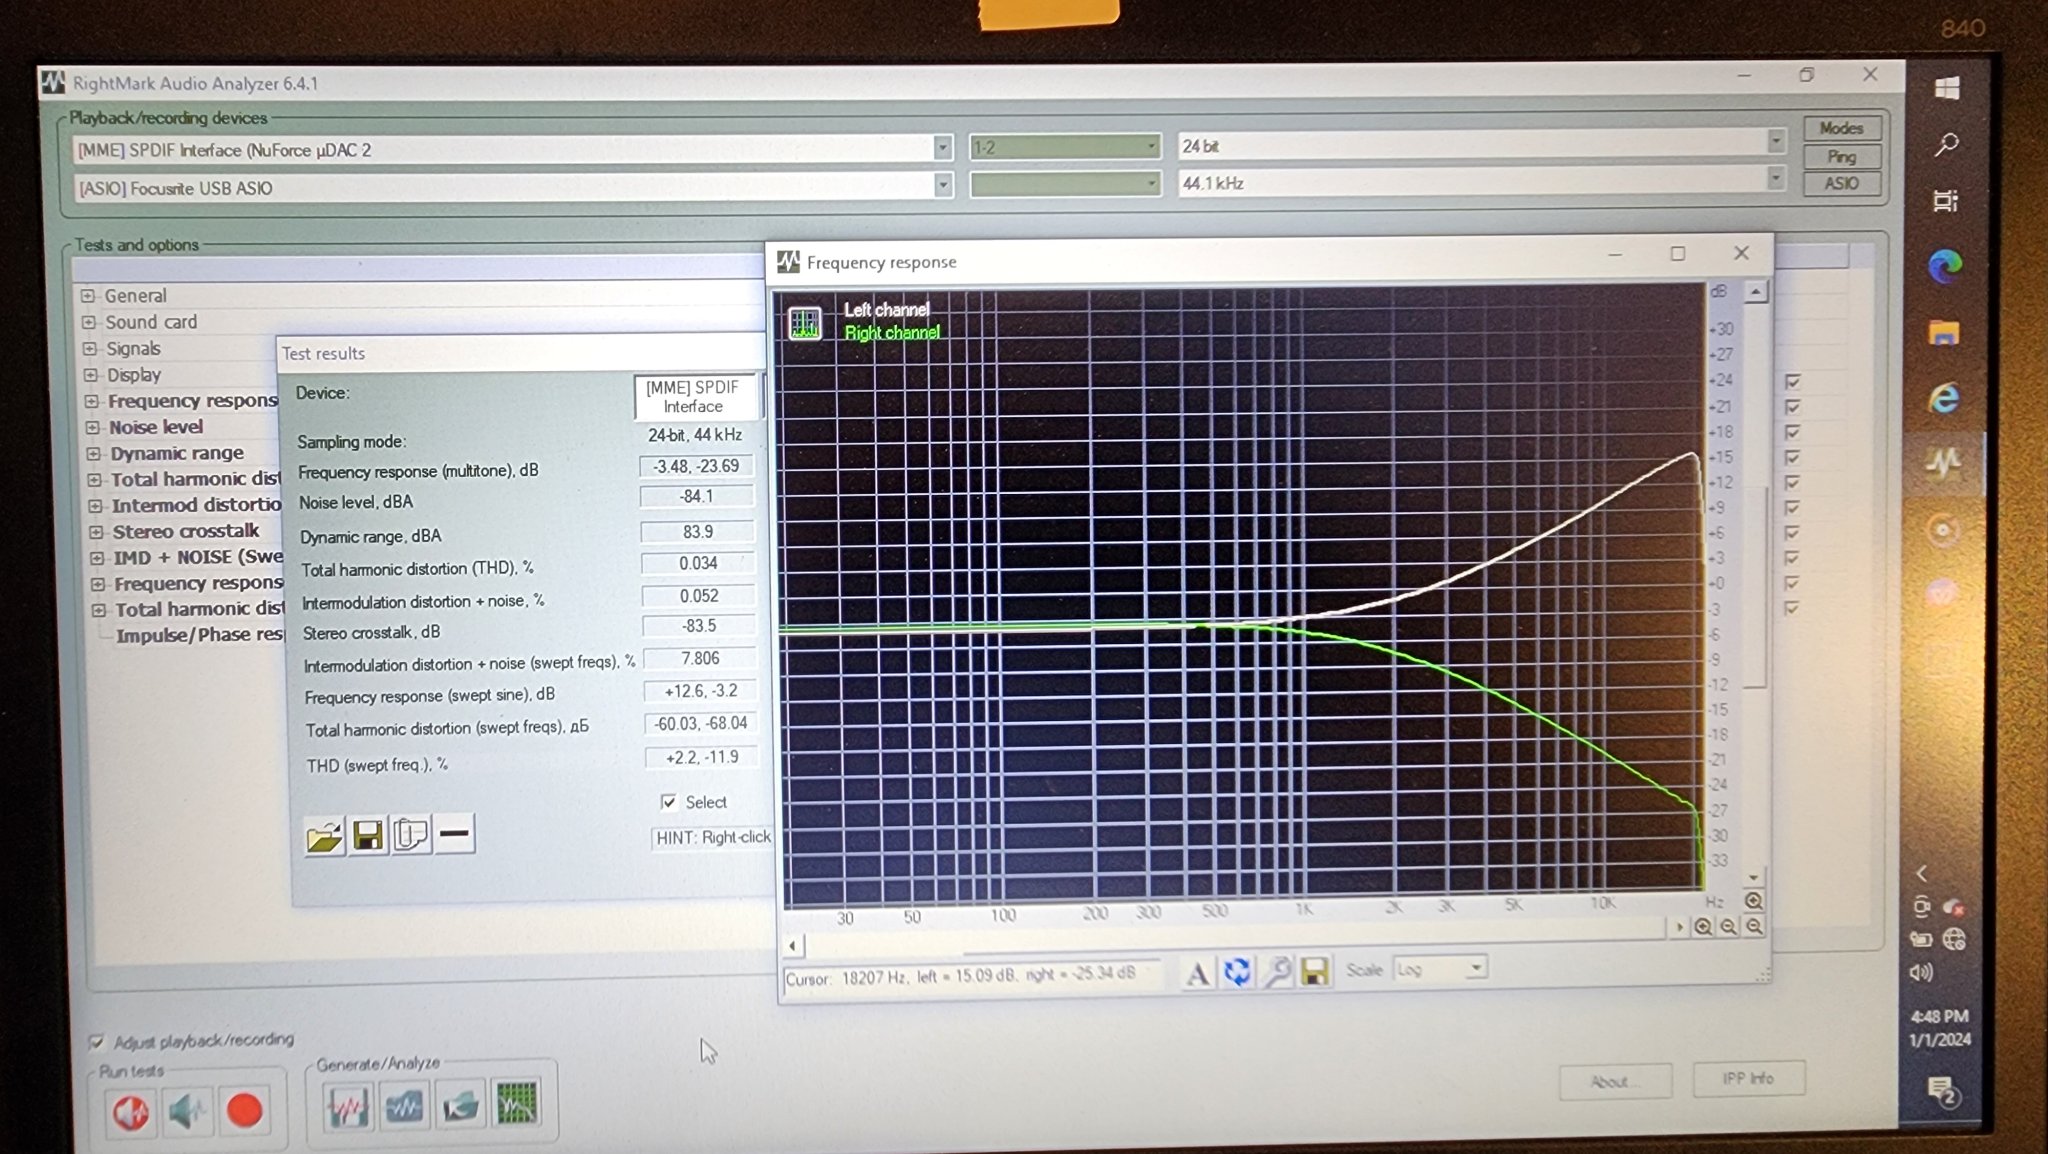Click the blue swap arrows icon under graph
This screenshot has height=1154, width=2048.
click(1237, 972)
